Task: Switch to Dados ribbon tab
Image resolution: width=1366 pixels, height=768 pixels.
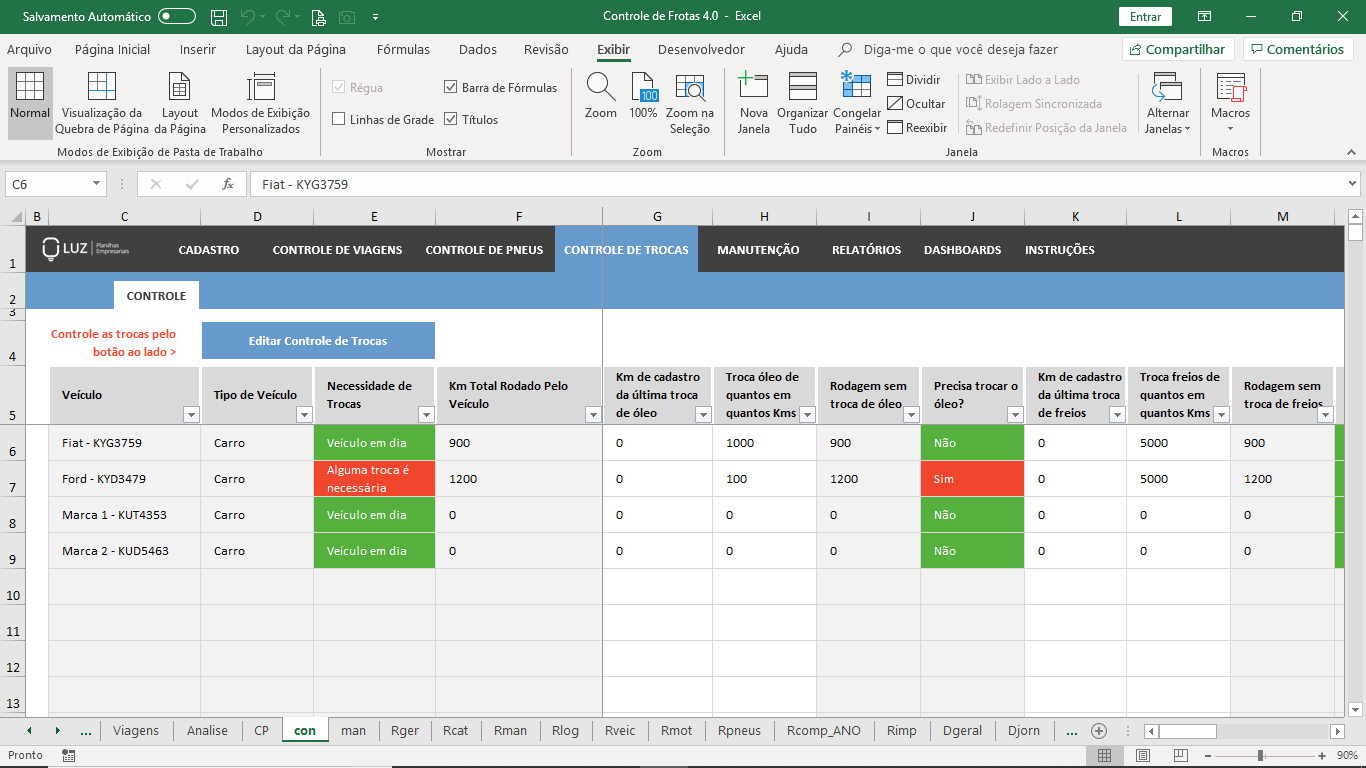Action: tap(478, 49)
